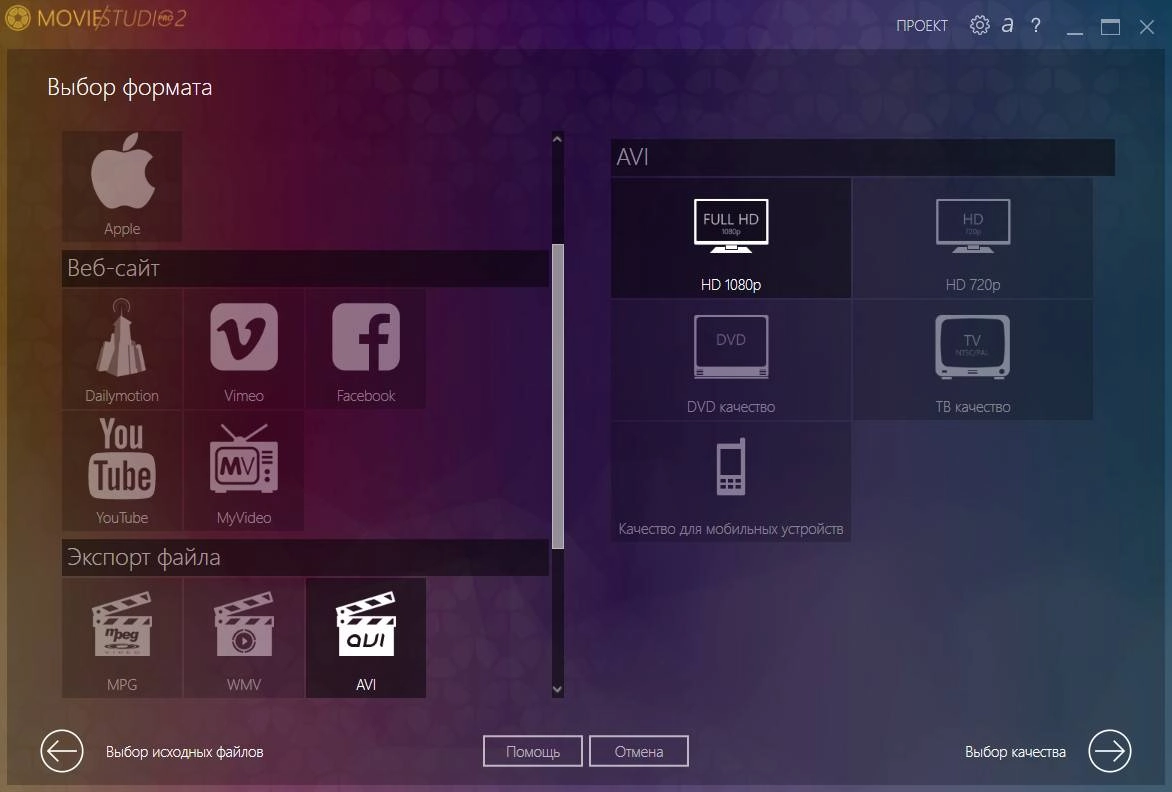
Task: Select the Apple export format
Action: [x=122, y=186]
